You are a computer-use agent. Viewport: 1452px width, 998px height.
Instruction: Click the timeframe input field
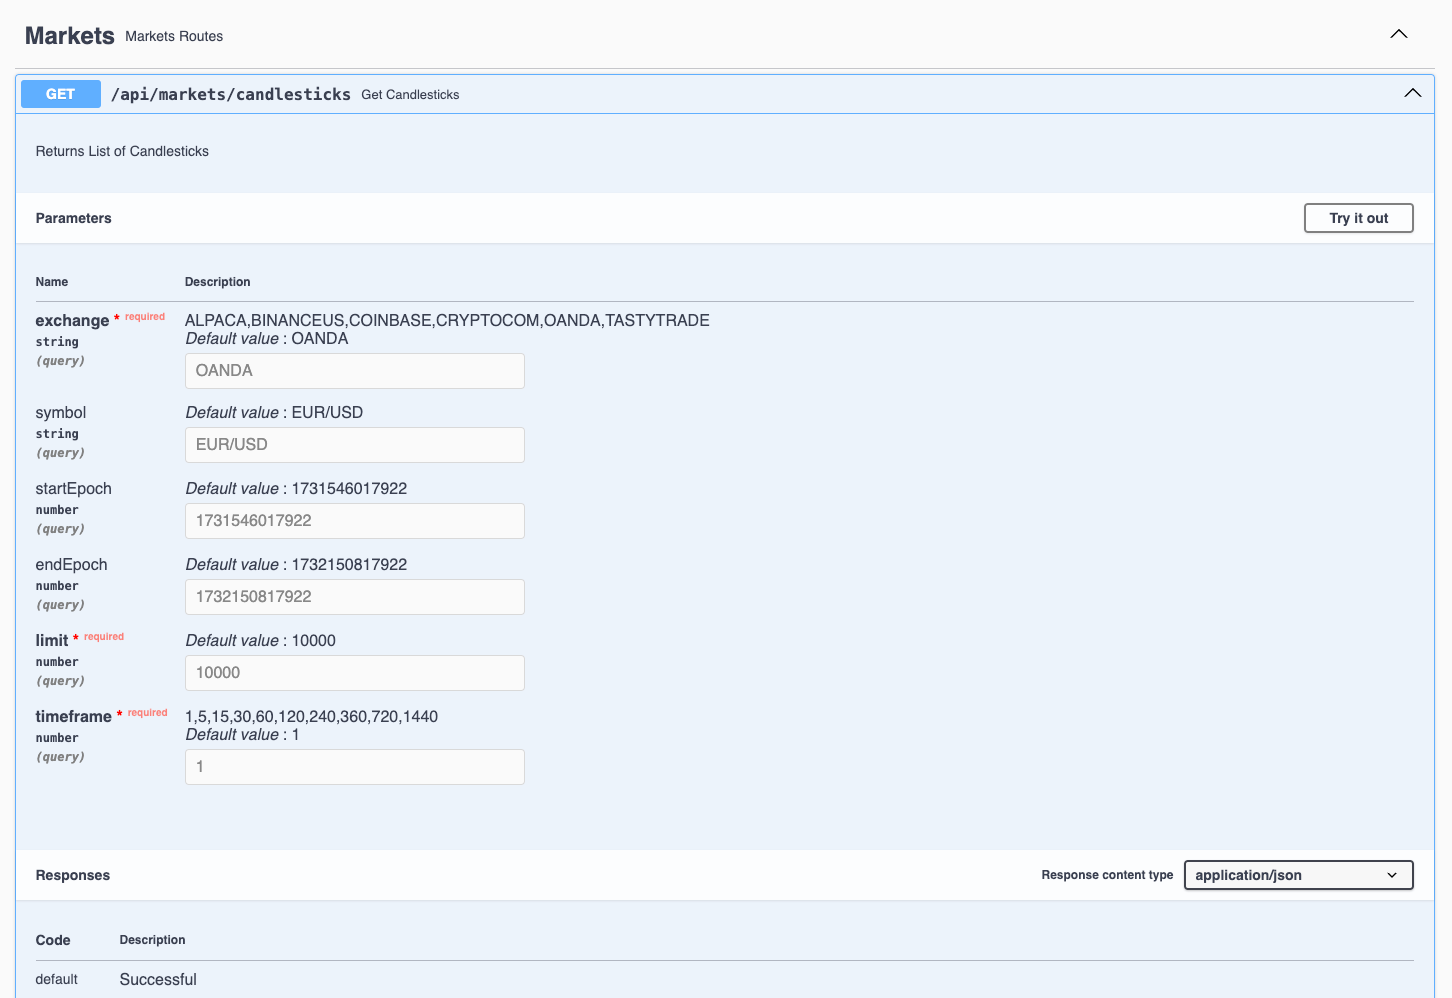[x=354, y=767]
